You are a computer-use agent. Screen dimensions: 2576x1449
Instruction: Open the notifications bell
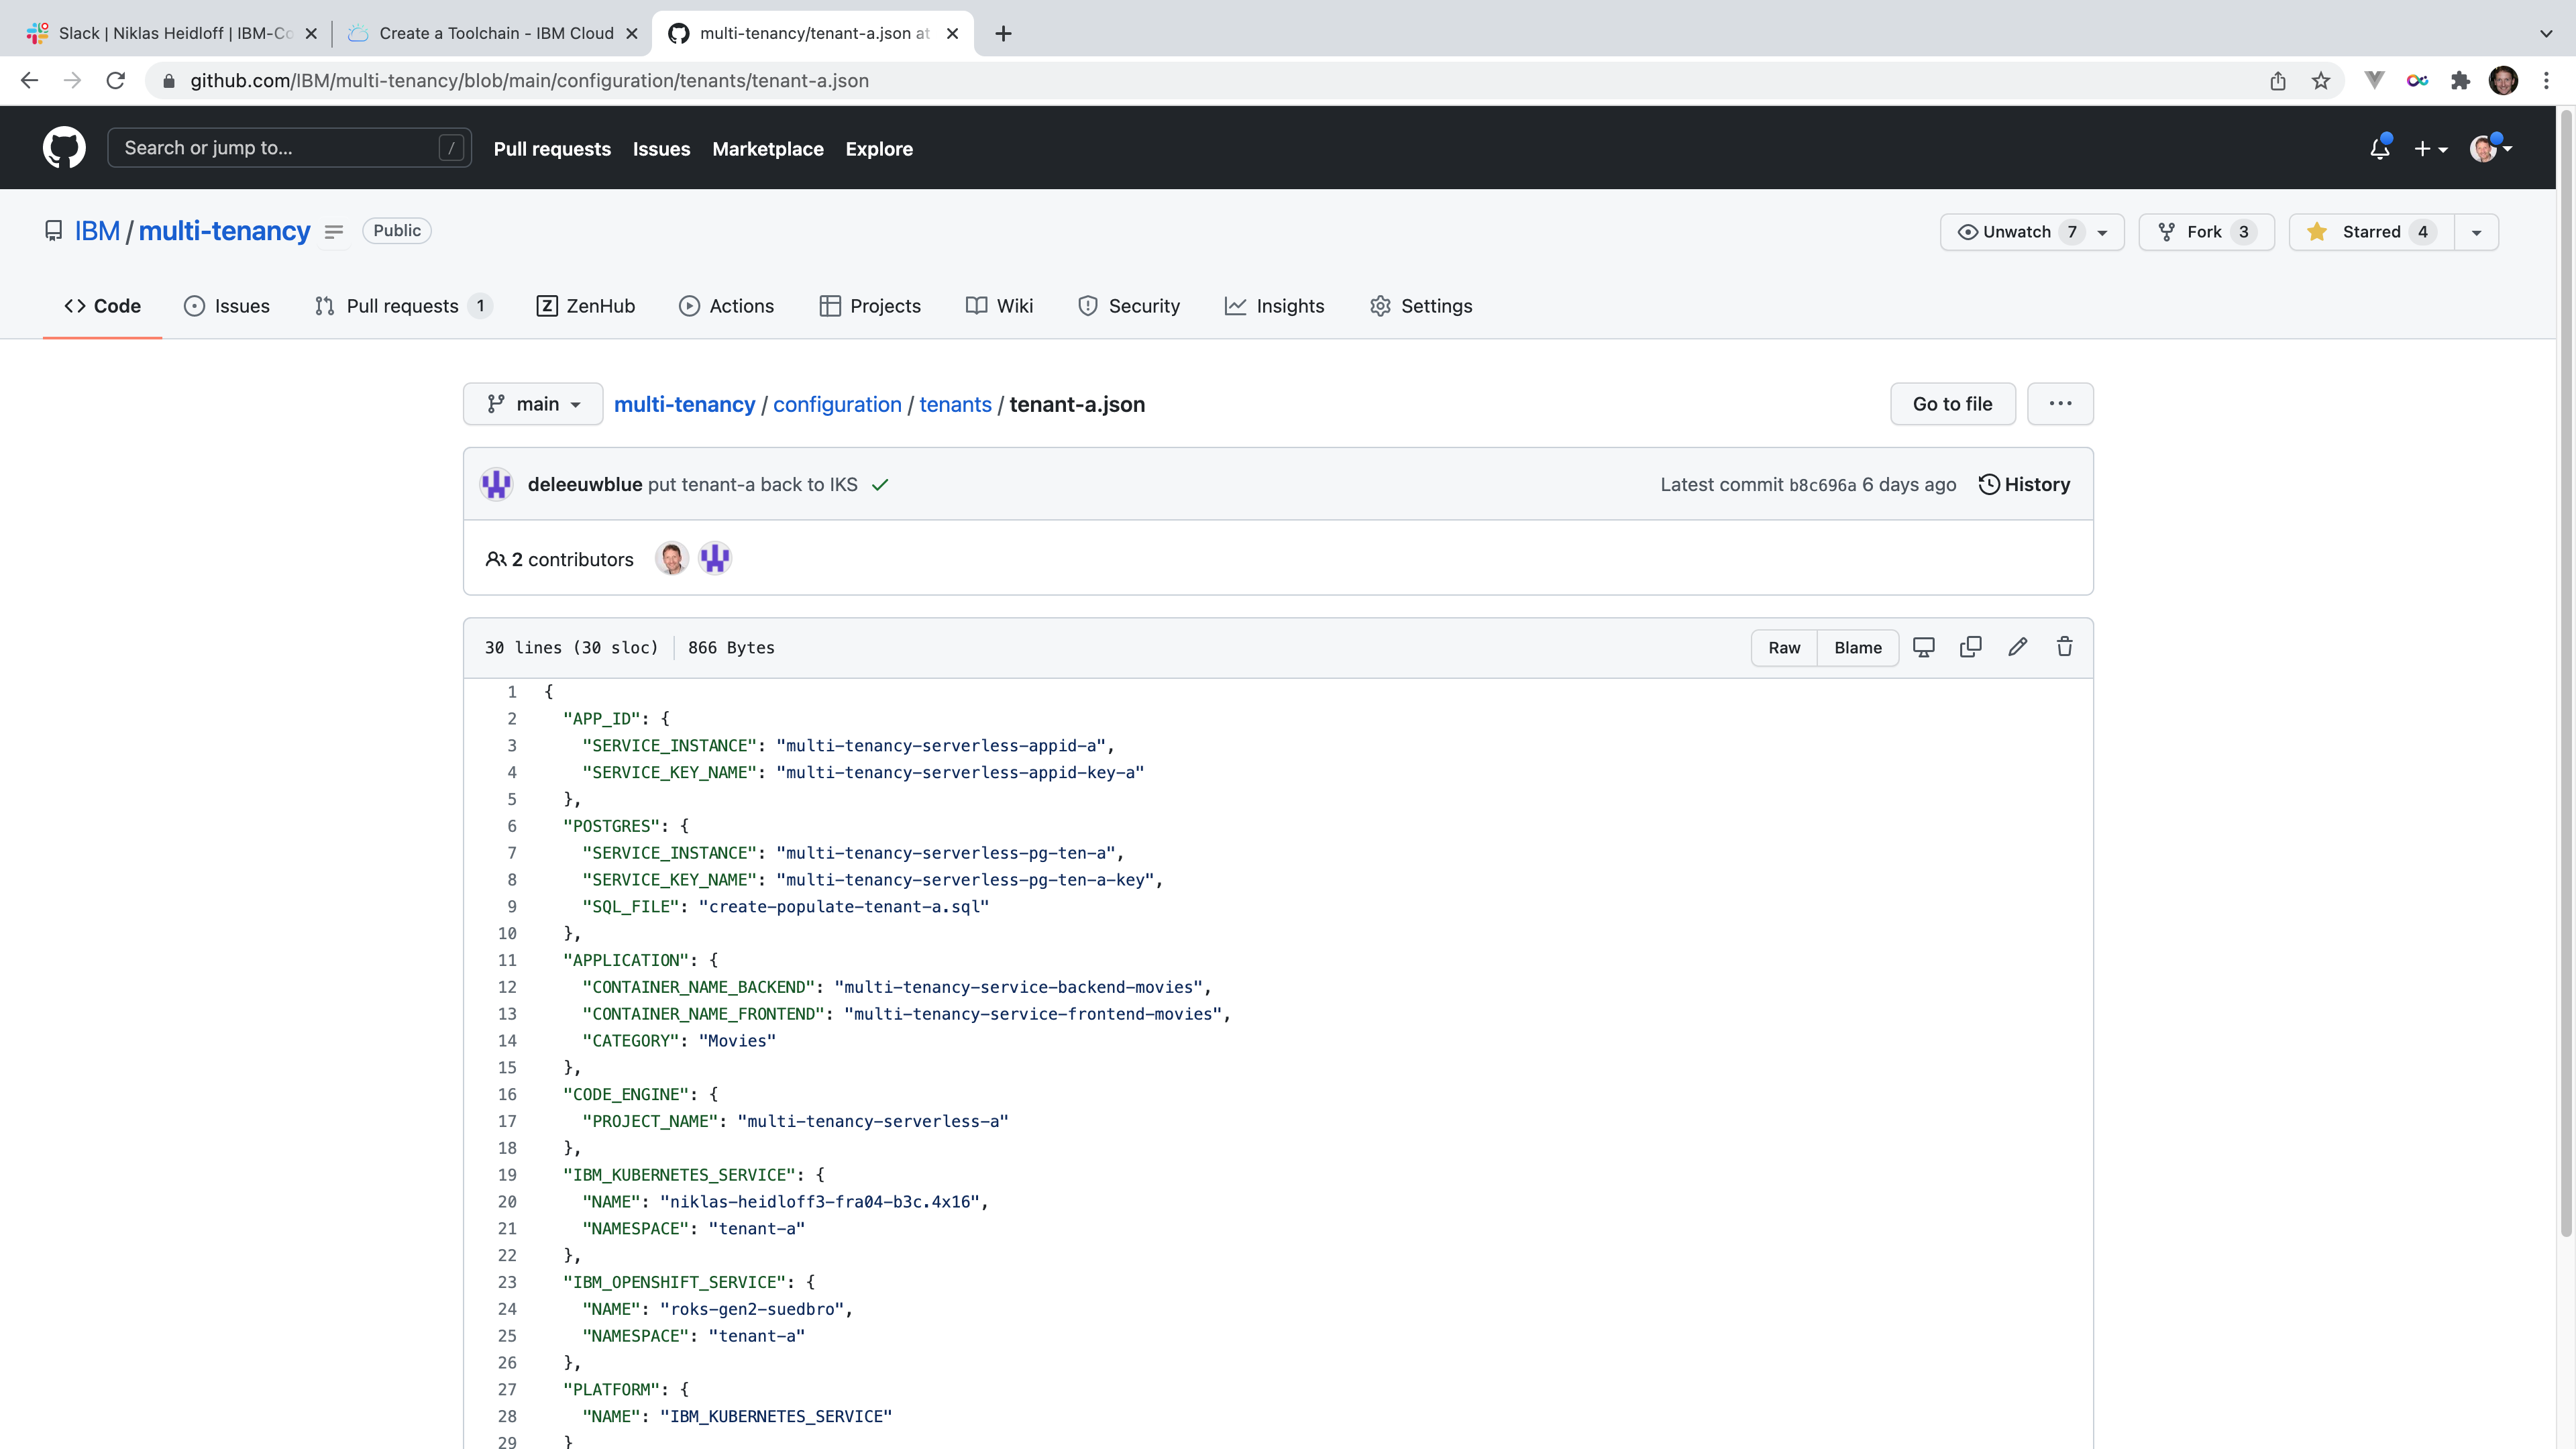pos(2379,148)
